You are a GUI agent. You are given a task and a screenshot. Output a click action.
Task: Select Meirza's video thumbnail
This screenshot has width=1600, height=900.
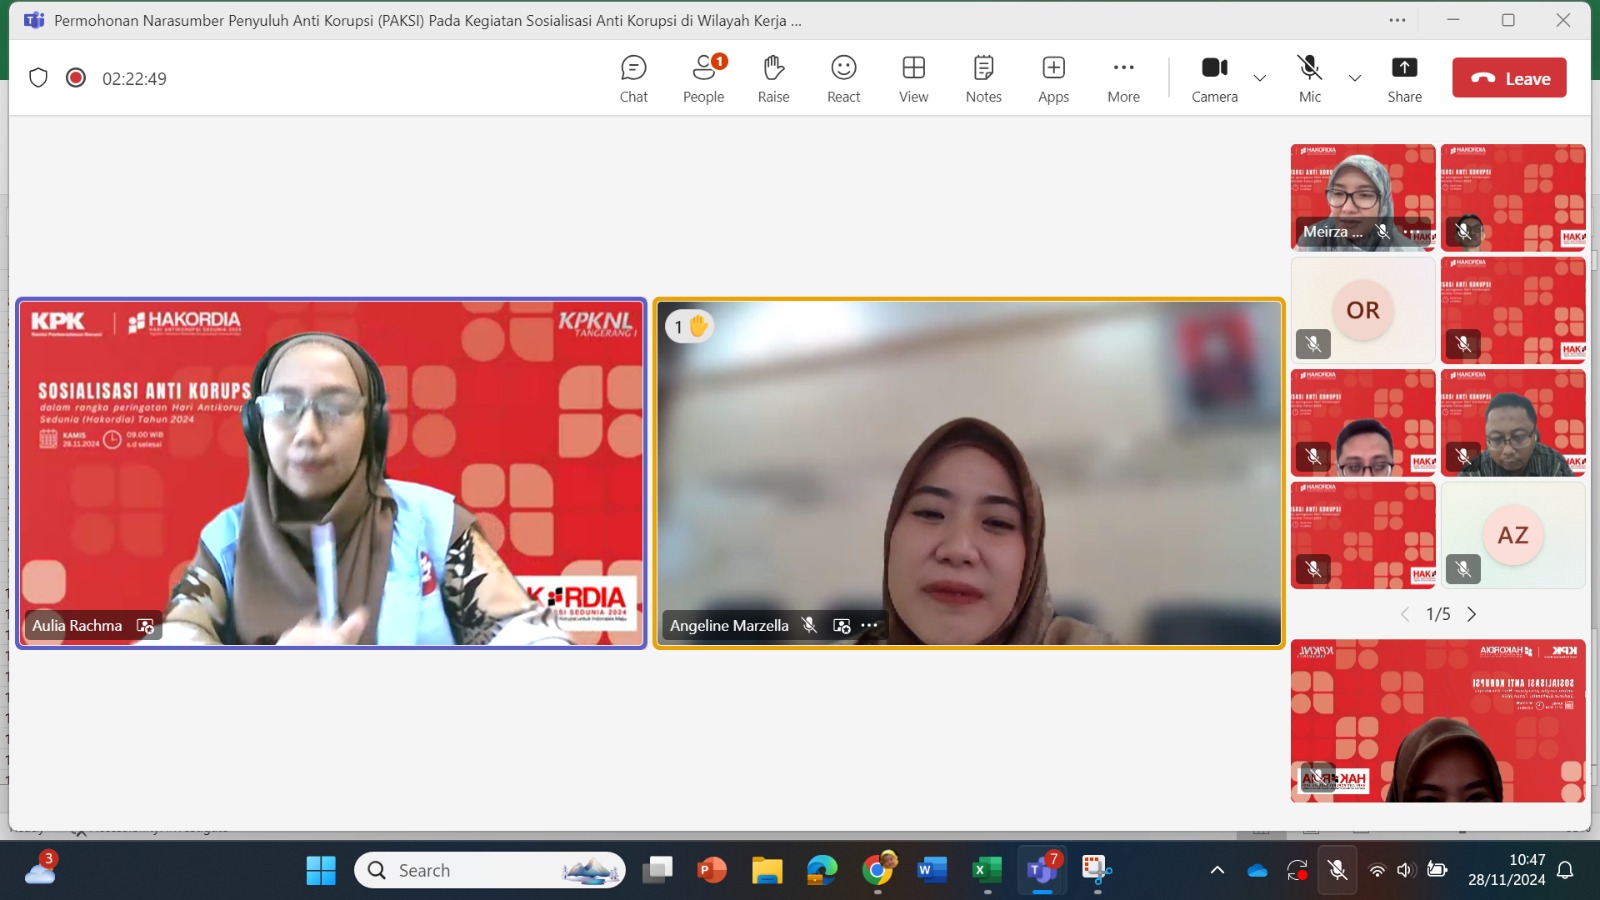tap(1362, 197)
